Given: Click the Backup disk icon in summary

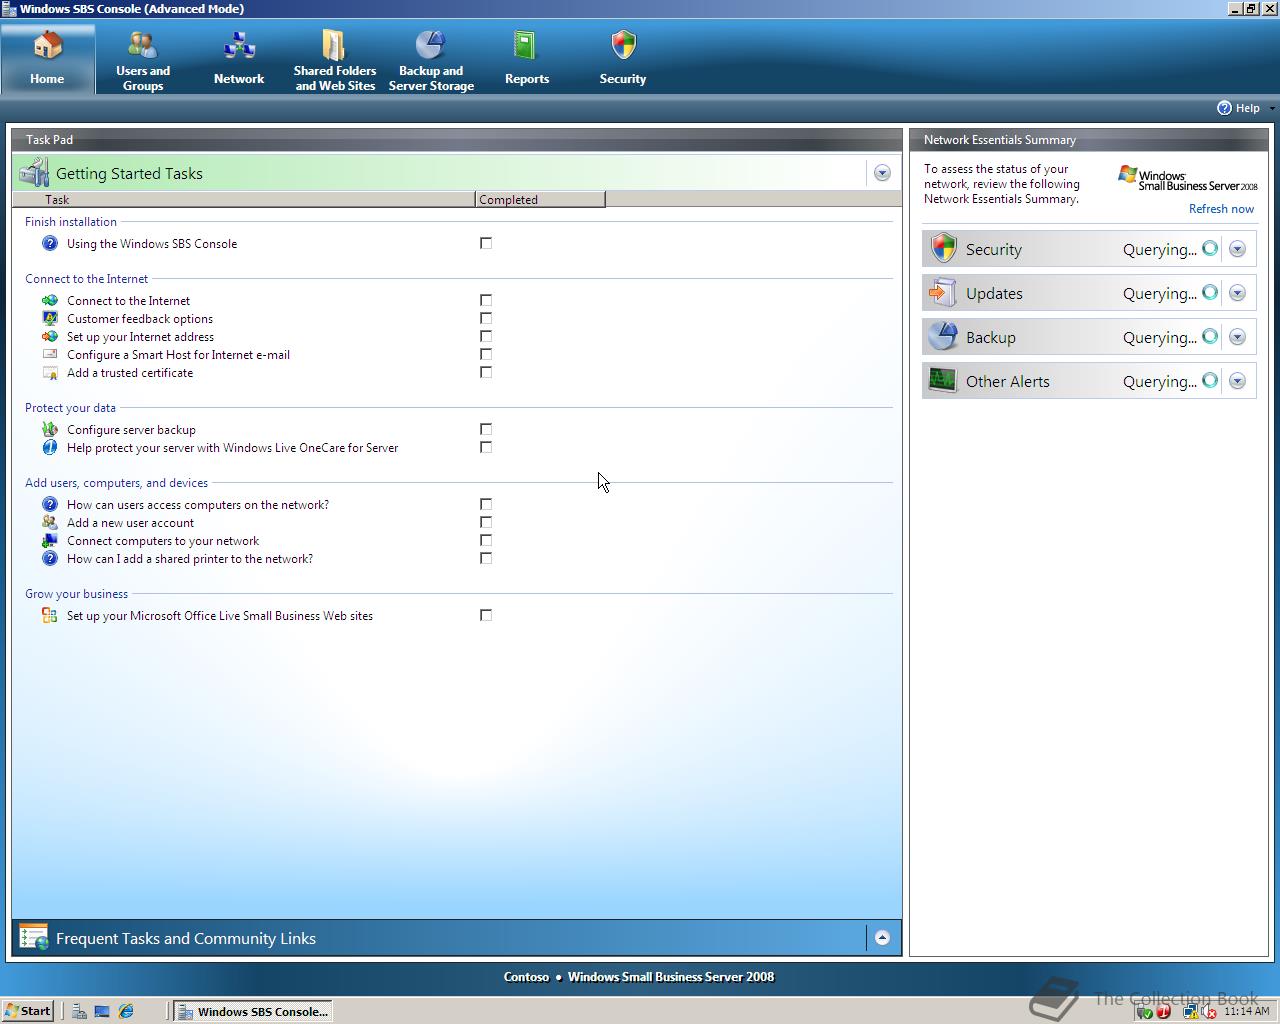Looking at the screenshot, I should (x=943, y=336).
